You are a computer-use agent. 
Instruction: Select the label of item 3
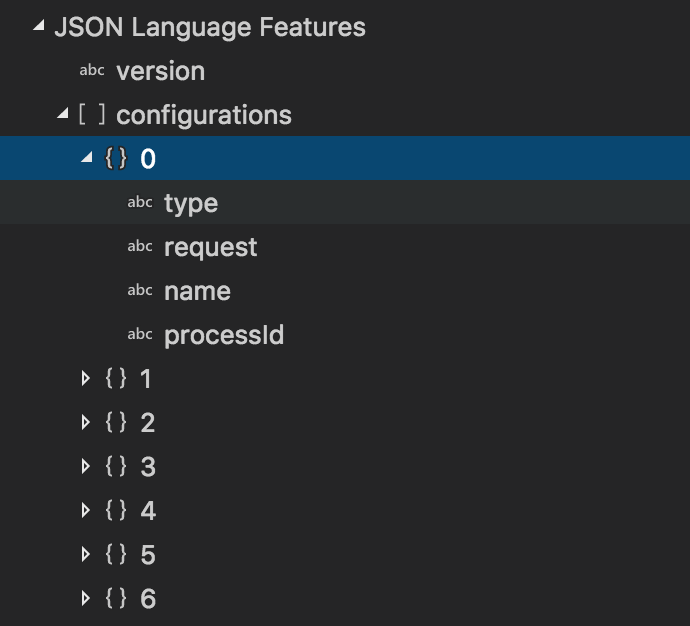148,467
